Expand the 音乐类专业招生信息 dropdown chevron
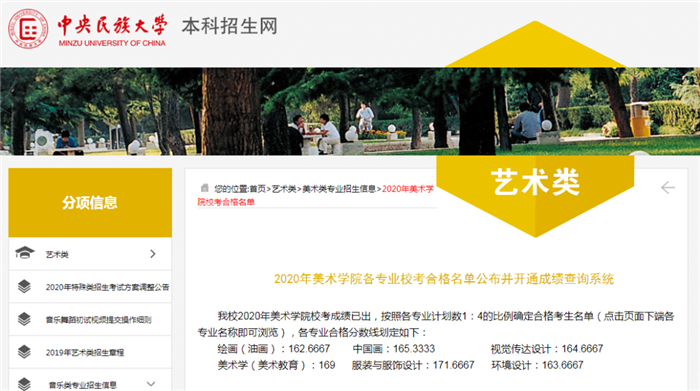The height and width of the screenshot is (391, 700). click(x=151, y=384)
